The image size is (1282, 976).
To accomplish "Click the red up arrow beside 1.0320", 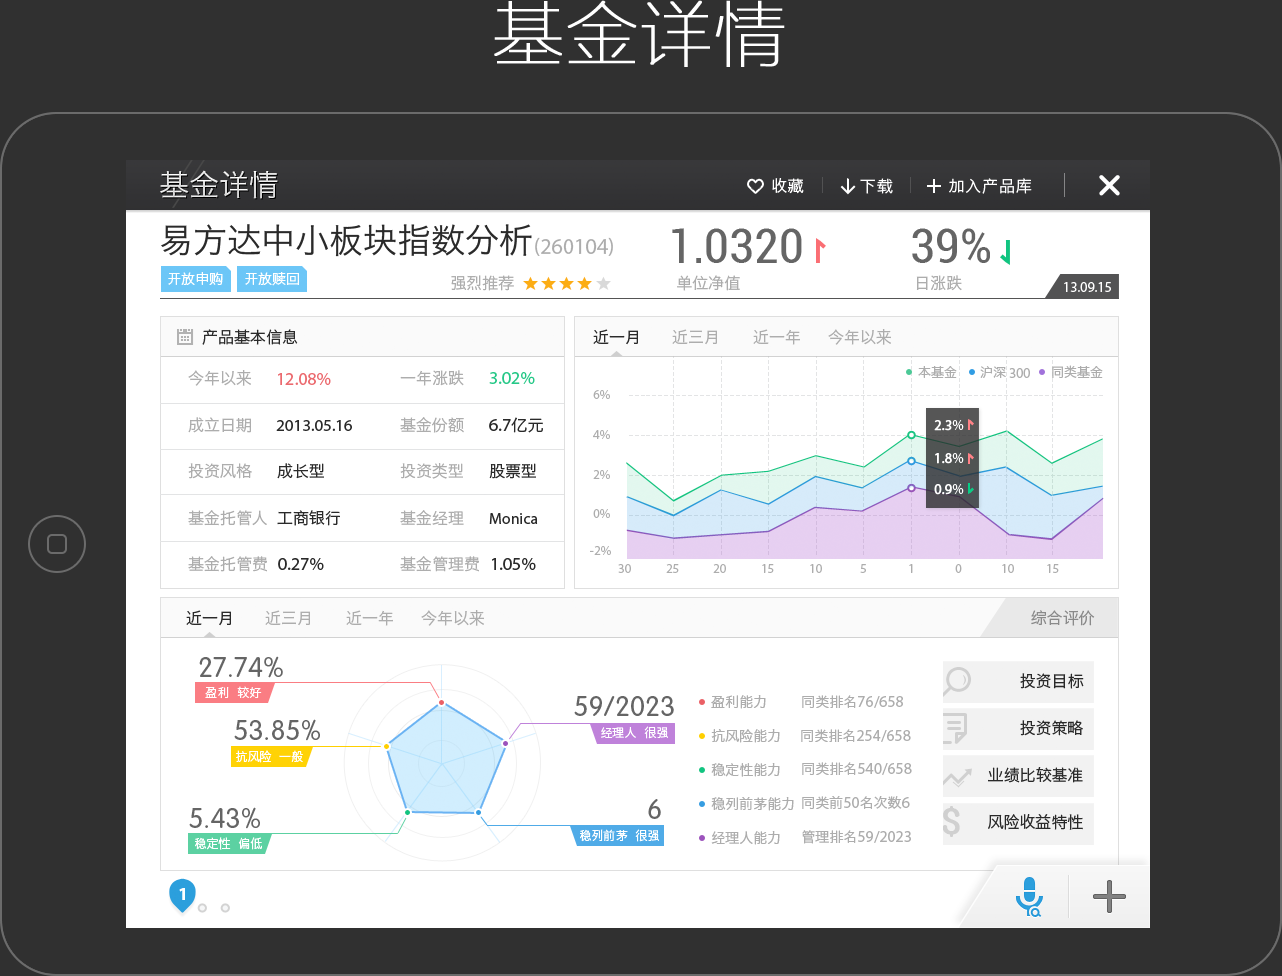I will pos(820,250).
